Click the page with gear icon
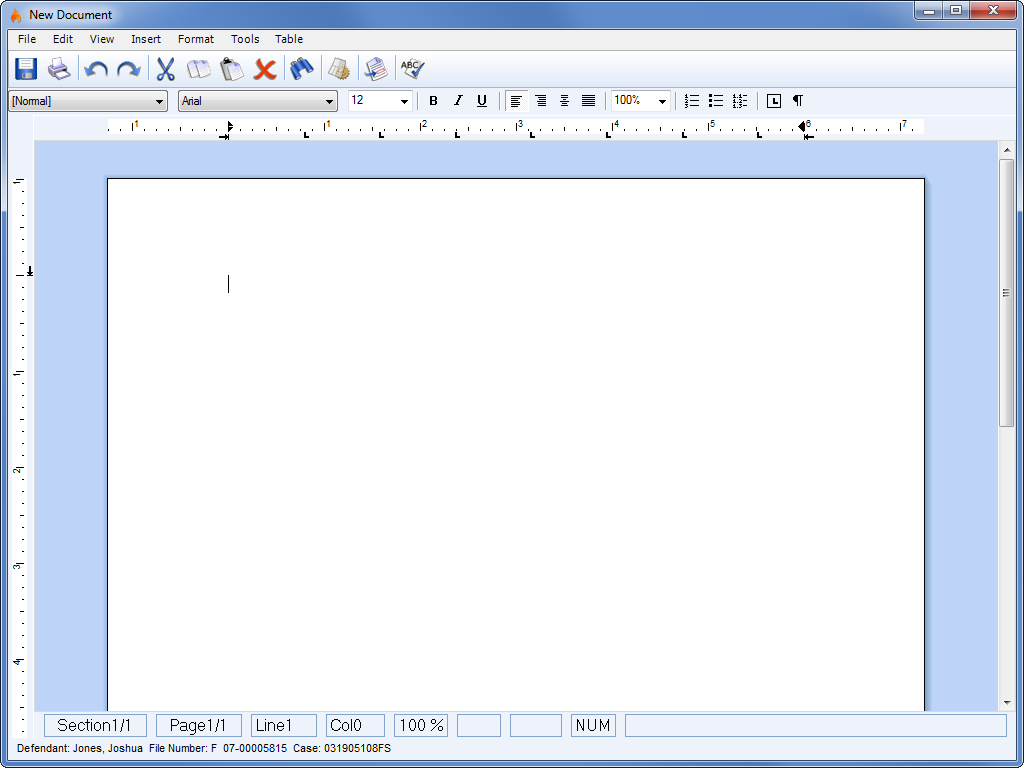This screenshot has width=1024, height=768. coord(339,69)
